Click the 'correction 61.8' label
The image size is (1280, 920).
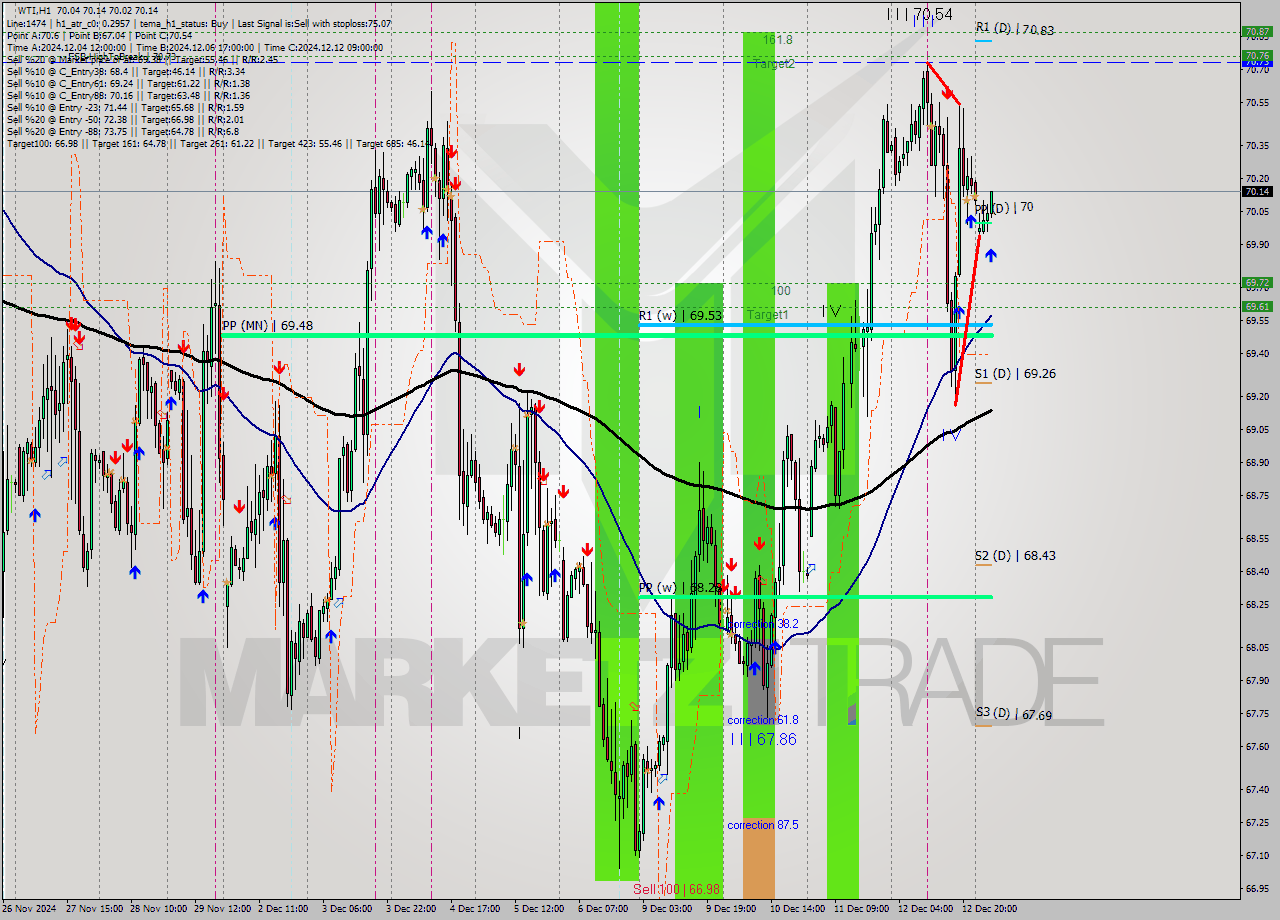pos(763,719)
